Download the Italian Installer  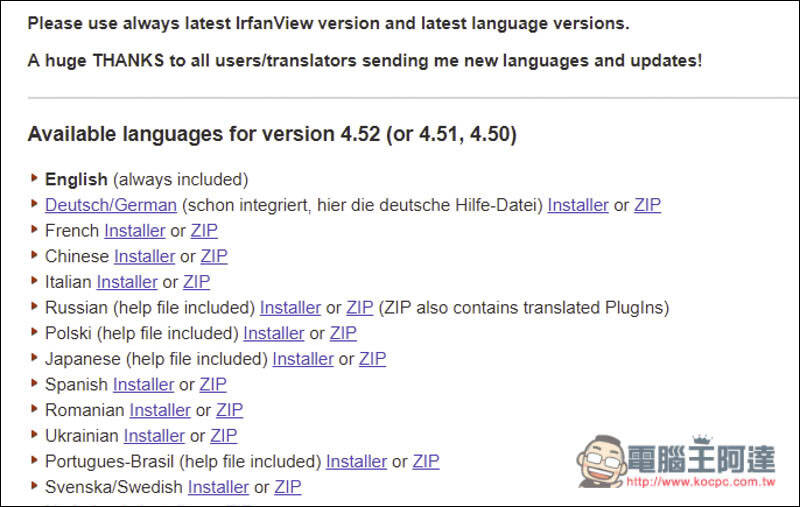click(x=127, y=282)
